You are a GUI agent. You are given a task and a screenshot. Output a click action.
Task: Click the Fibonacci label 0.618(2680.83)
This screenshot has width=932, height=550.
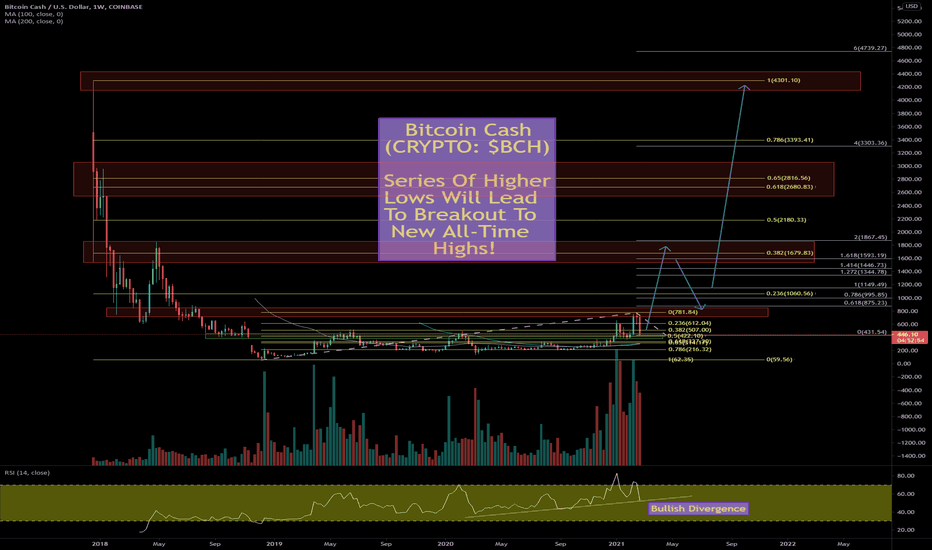click(x=789, y=187)
